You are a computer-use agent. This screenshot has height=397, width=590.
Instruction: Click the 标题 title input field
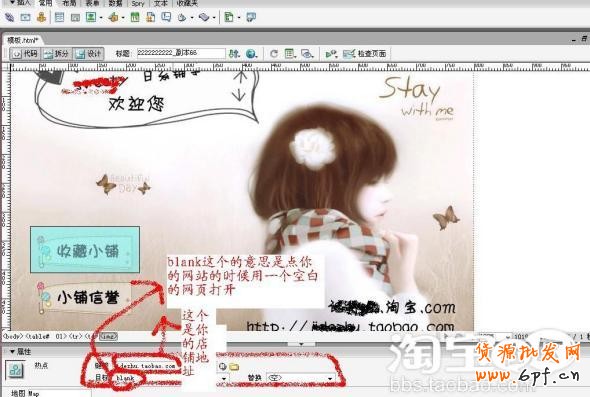[x=181, y=53]
